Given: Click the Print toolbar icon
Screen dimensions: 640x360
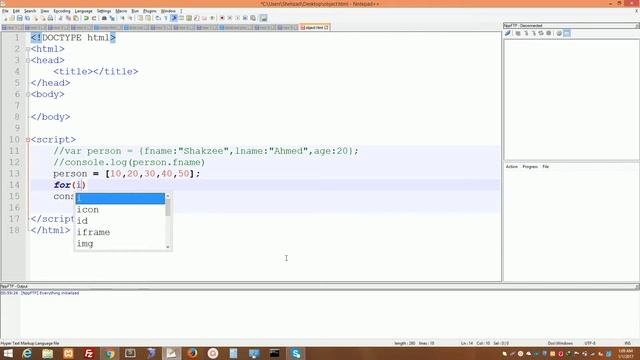Looking at the screenshot, I should point(50,18).
